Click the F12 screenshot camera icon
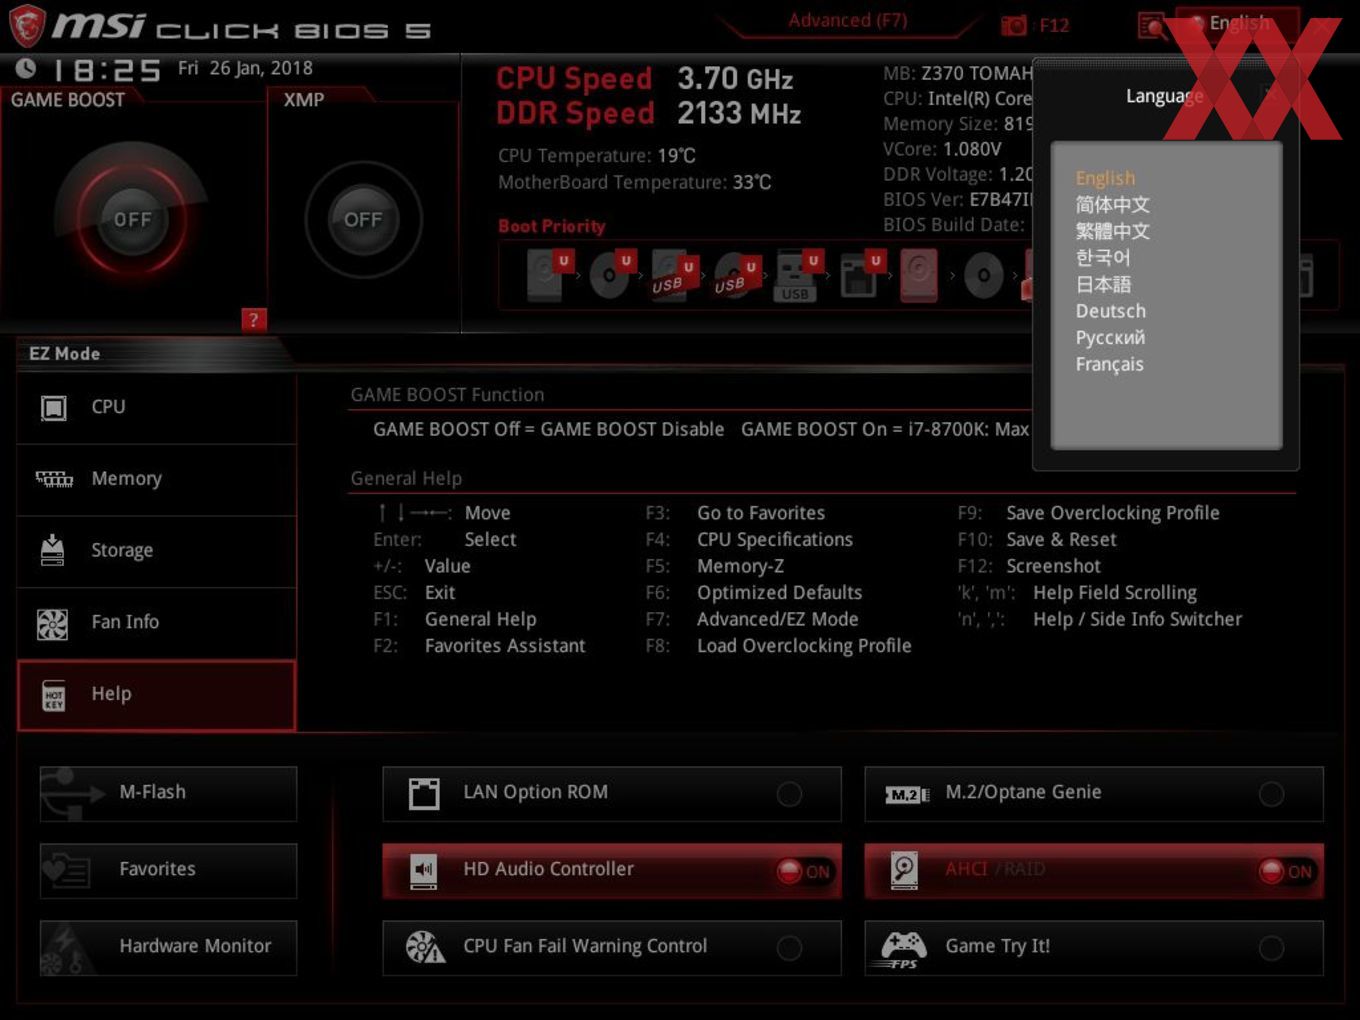 1014,25
